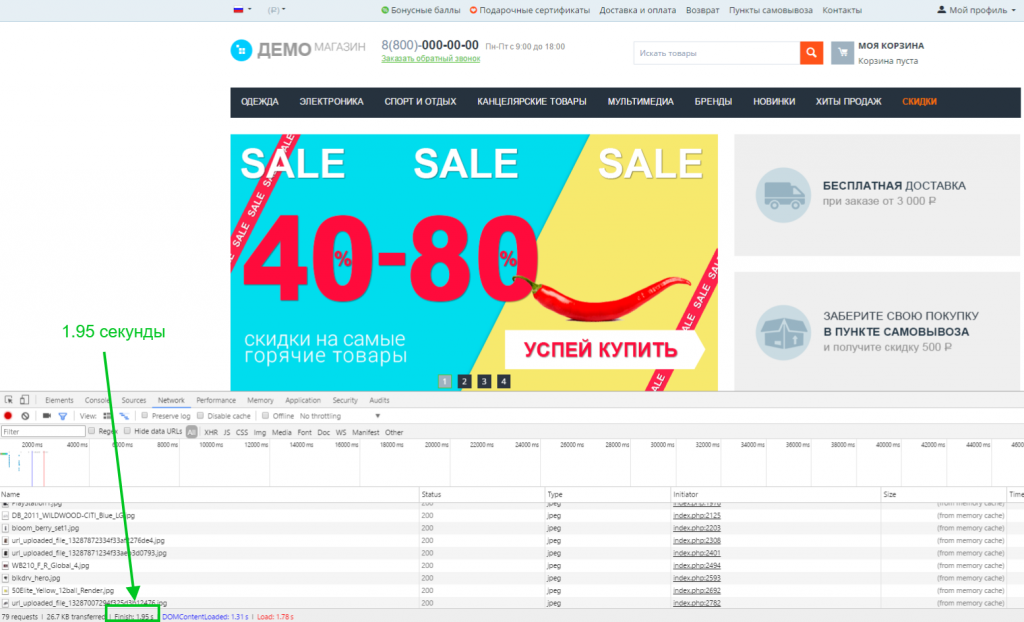Clear the network log
The width and height of the screenshot is (1024, 622).
click(25, 416)
